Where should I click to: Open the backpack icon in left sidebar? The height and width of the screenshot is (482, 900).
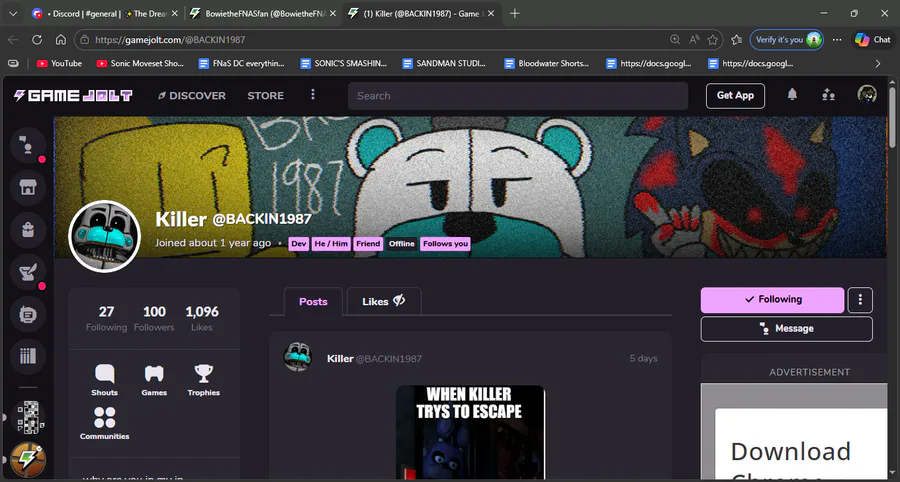(28, 230)
